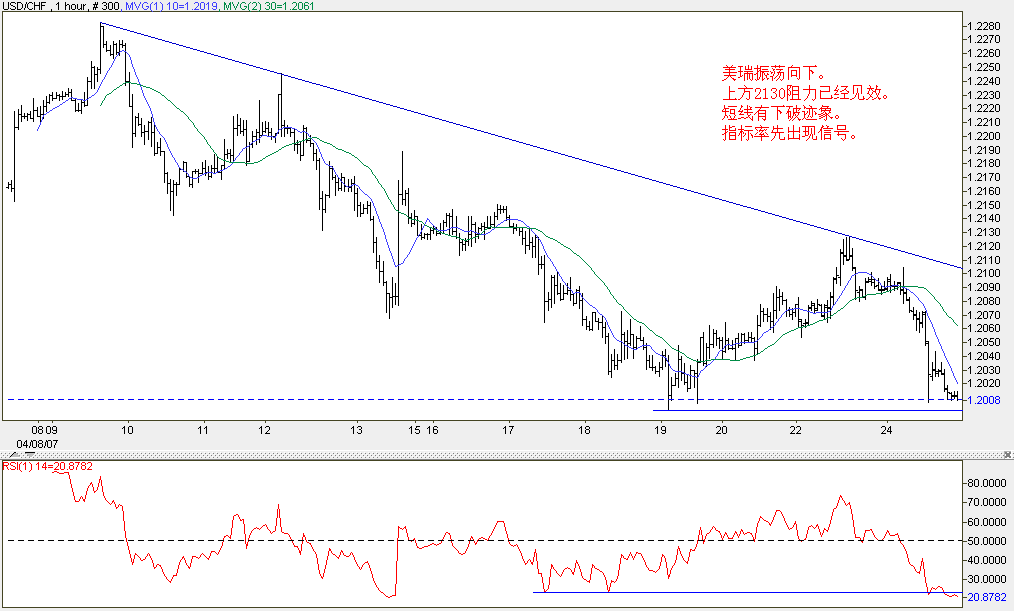Click the down-arrow icon on the pane splitter

(30, 455)
